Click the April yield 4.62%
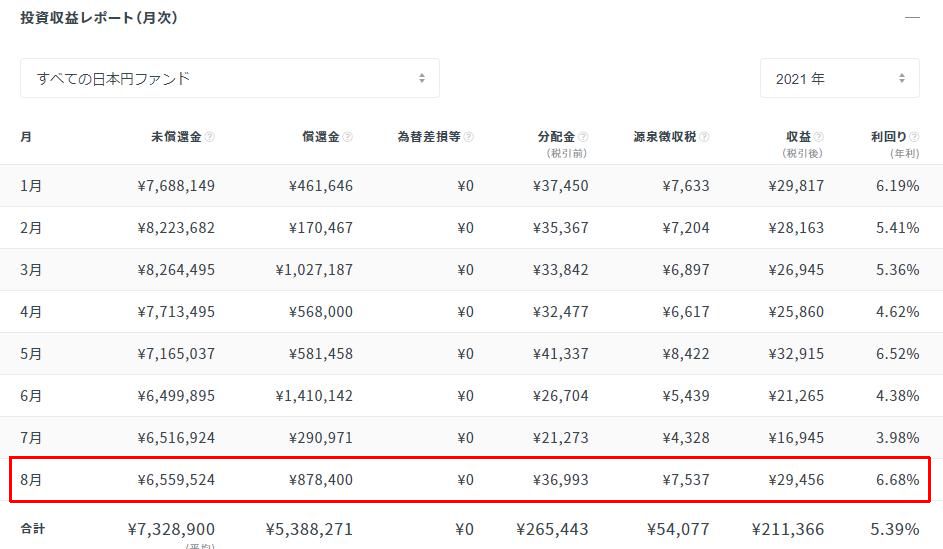Viewport: 943px width, 549px height. (897, 312)
